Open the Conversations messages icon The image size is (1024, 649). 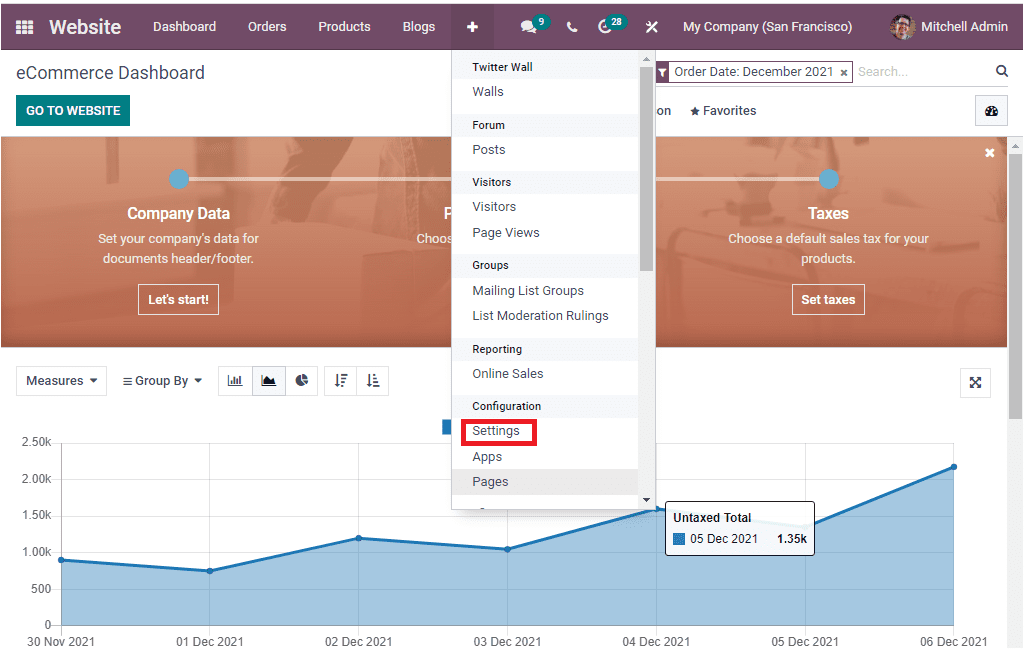[527, 26]
